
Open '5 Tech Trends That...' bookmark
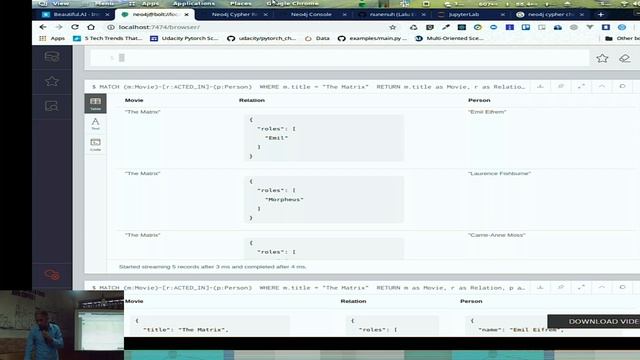pyautogui.click(x=108, y=38)
